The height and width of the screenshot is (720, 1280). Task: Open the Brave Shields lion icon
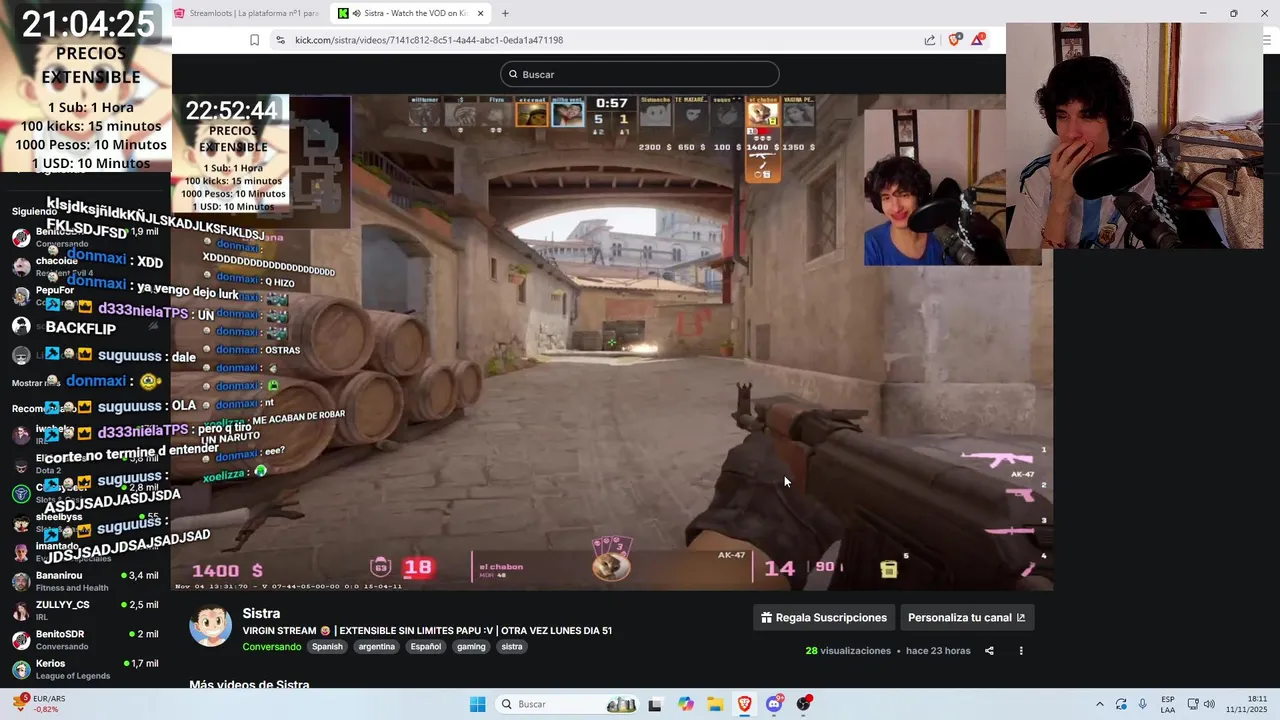tap(954, 40)
